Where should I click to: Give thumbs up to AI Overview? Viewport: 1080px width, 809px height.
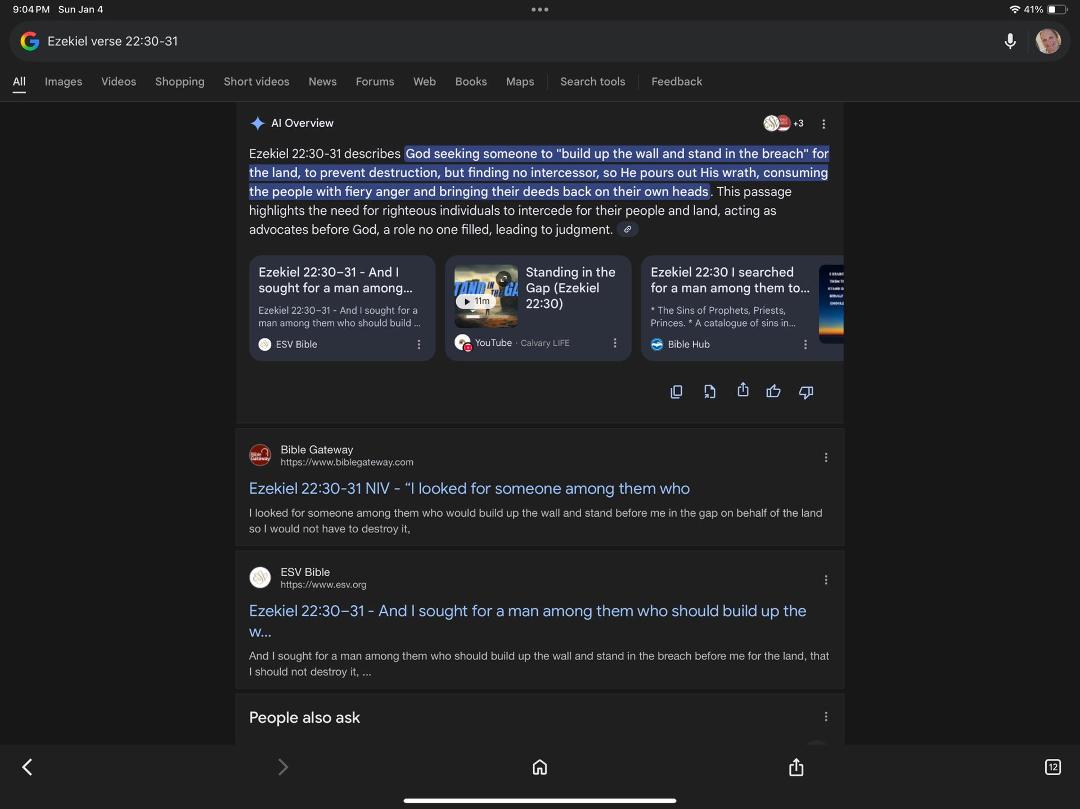(773, 392)
